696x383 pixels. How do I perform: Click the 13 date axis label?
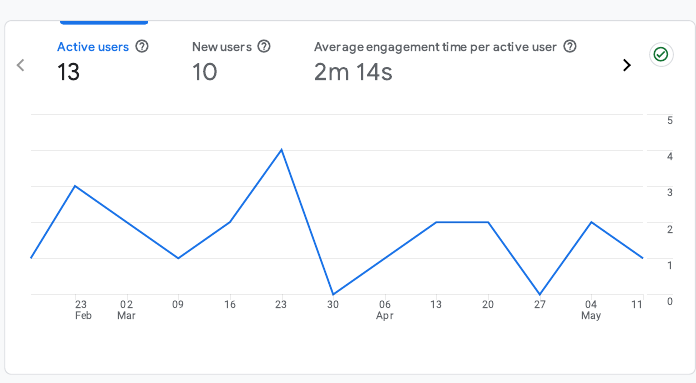(436, 304)
